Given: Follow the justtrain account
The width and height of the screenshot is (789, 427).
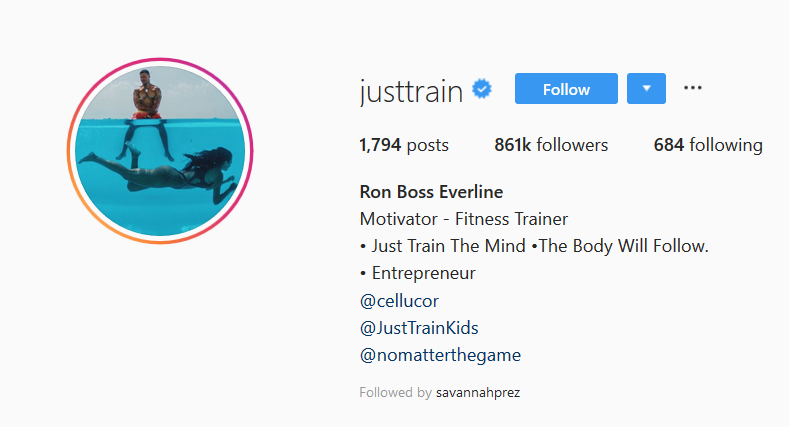Looking at the screenshot, I should tap(566, 89).
